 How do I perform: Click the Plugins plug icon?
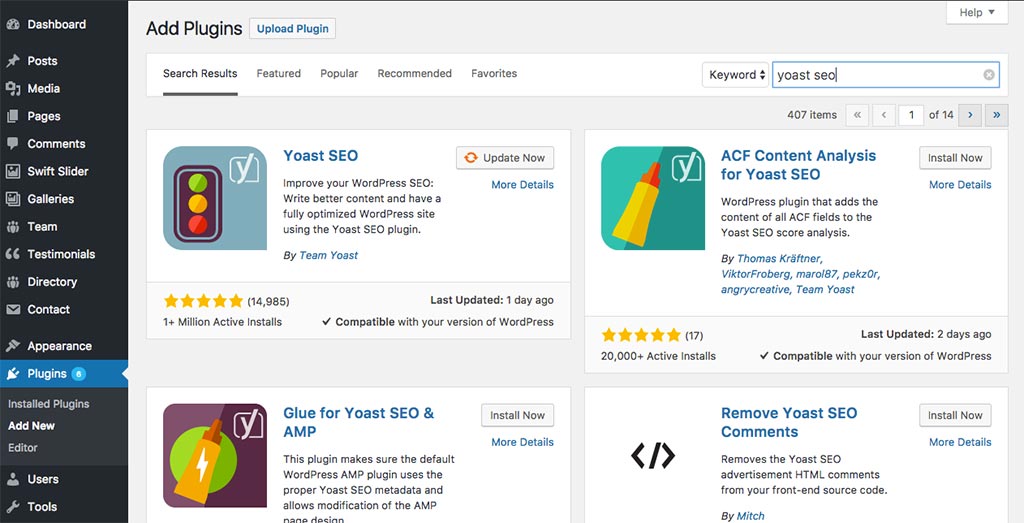tap(13, 373)
